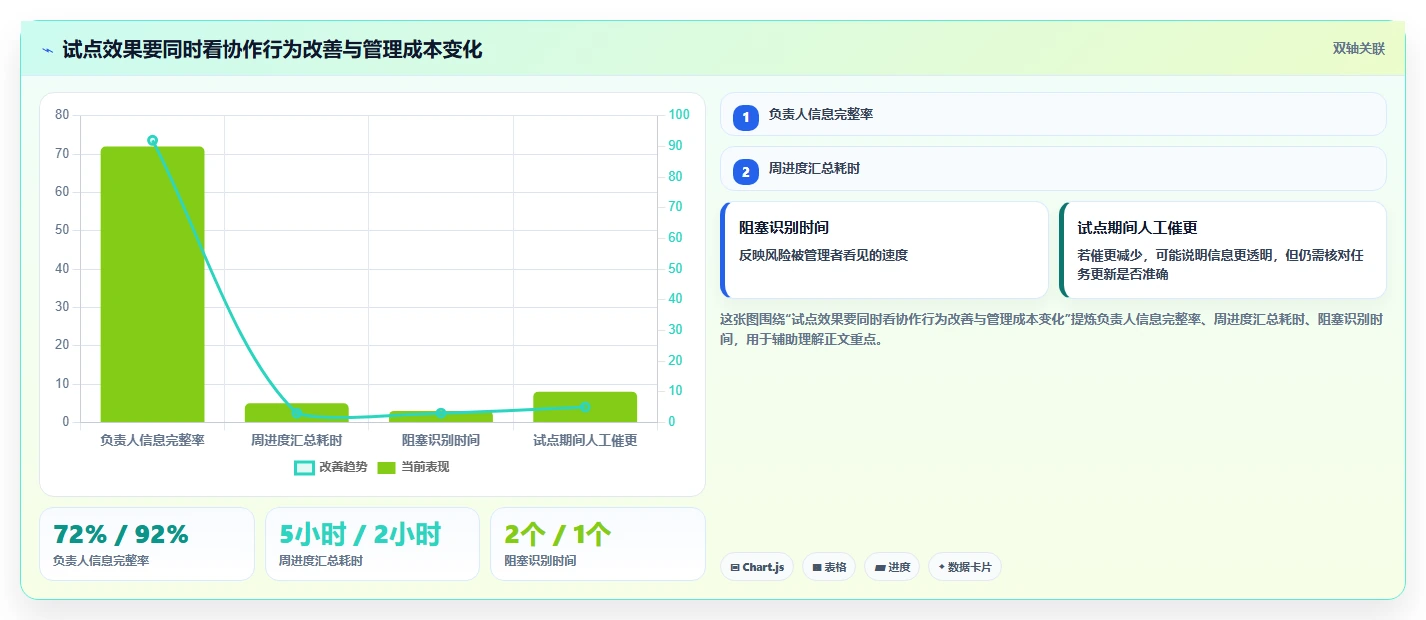Select list item 2 周进度汇总耗时

[1053, 168]
